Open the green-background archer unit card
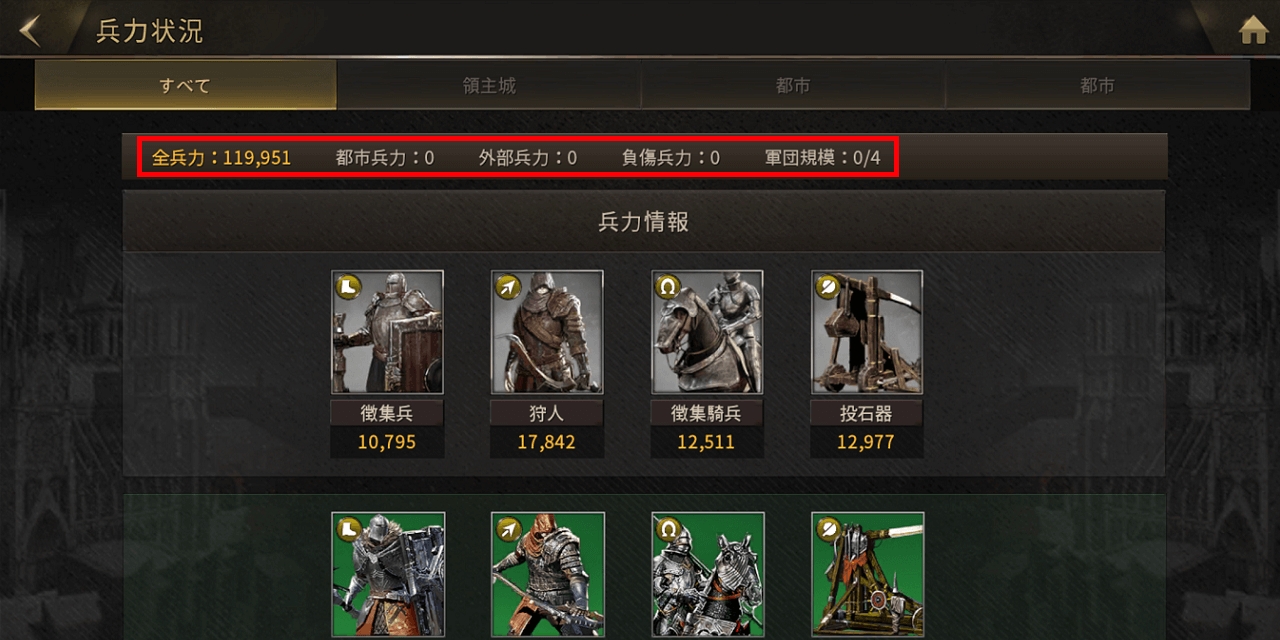 click(548, 575)
